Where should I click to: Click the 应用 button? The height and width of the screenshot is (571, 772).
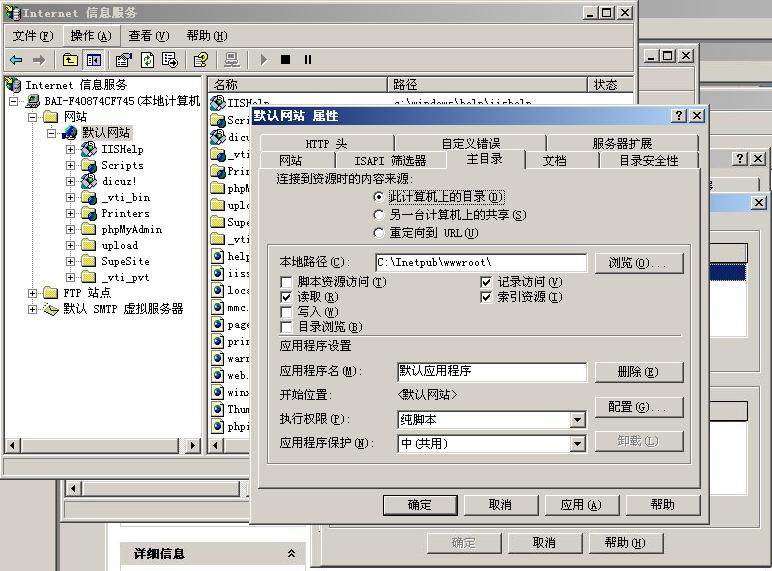[581, 505]
